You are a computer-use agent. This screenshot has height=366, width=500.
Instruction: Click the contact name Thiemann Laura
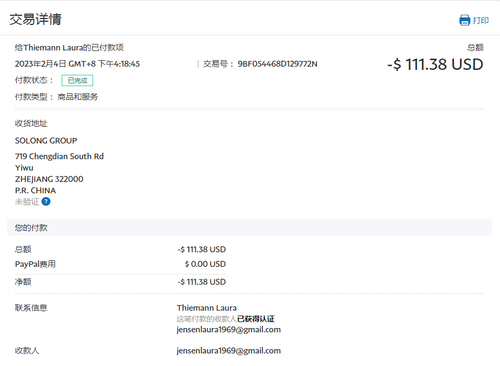click(207, 308)
